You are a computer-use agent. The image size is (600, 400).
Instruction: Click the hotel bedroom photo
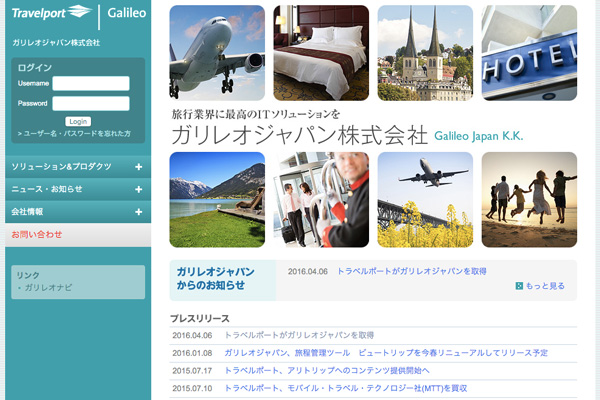click(x=321, y=53)
